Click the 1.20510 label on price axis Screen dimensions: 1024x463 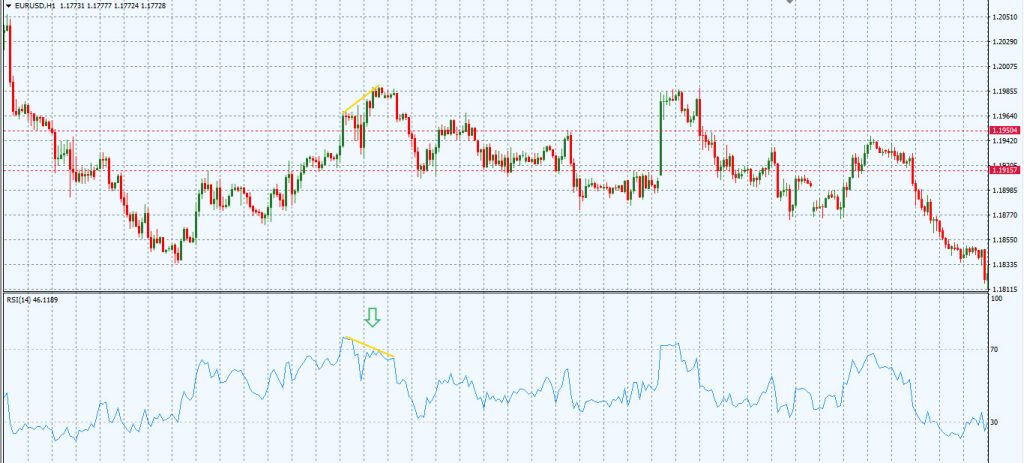(x=1004, y=17)
